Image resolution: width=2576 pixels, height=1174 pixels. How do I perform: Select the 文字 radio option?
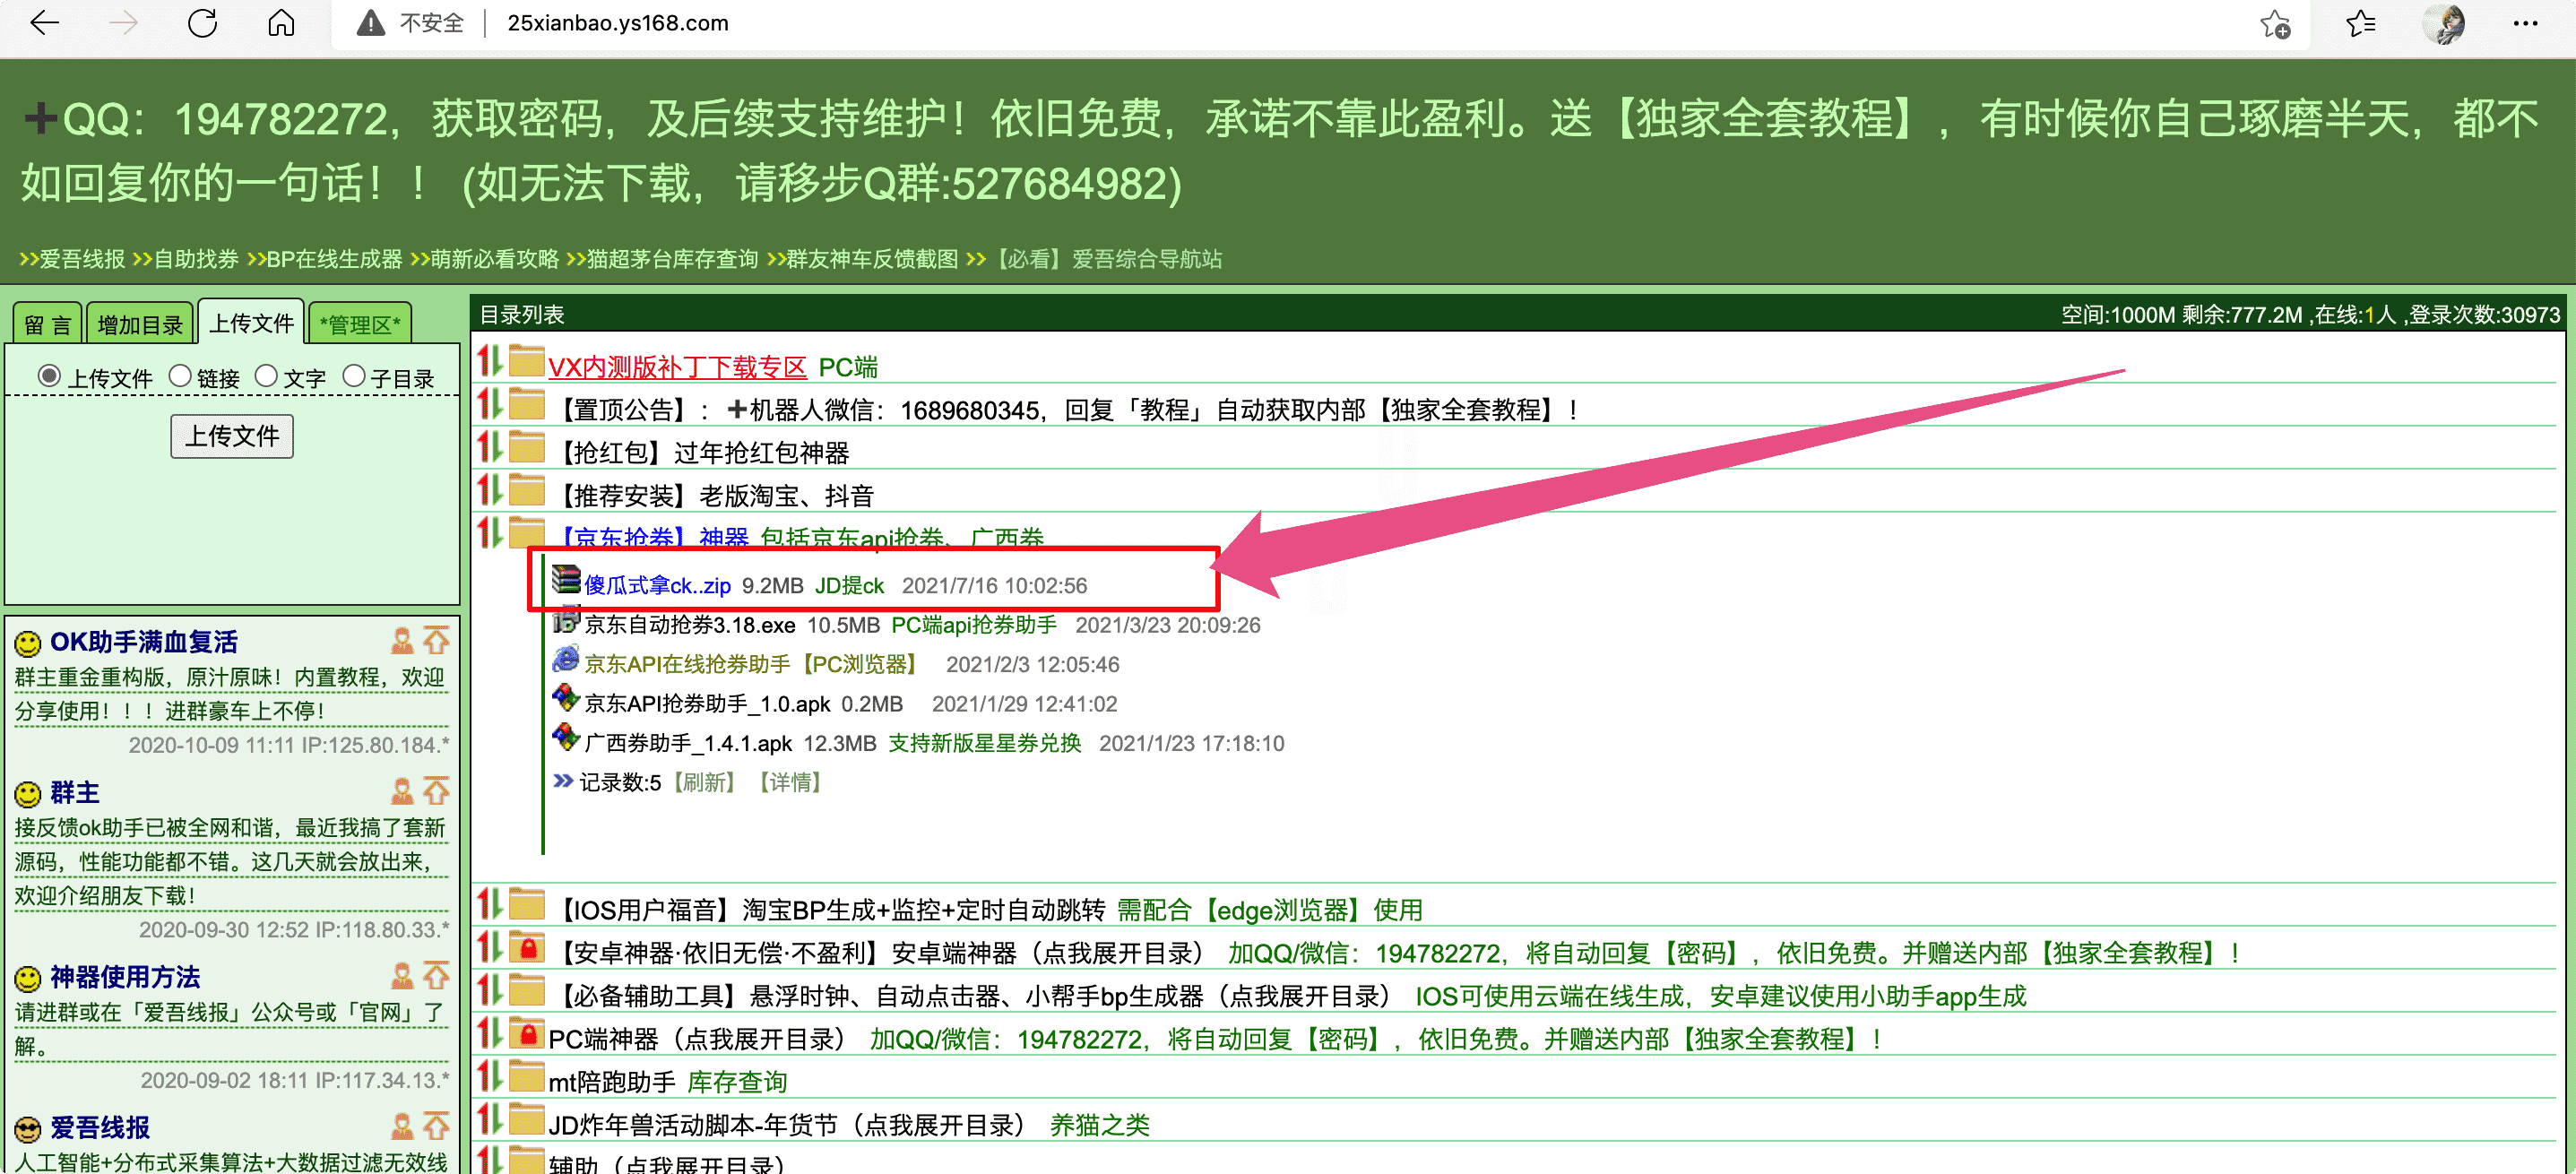(266, 376)
